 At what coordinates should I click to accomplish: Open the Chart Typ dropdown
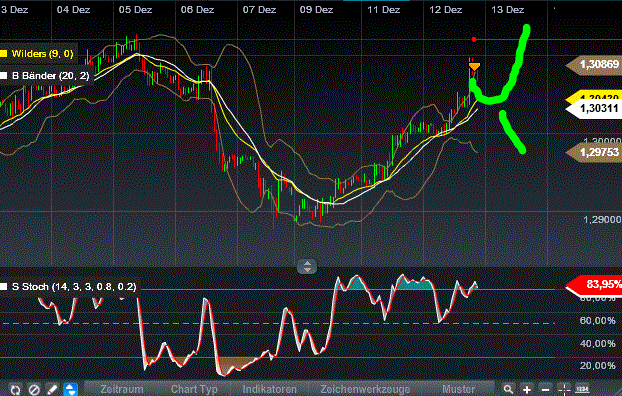pyautogui.click(x=194, y=389)
